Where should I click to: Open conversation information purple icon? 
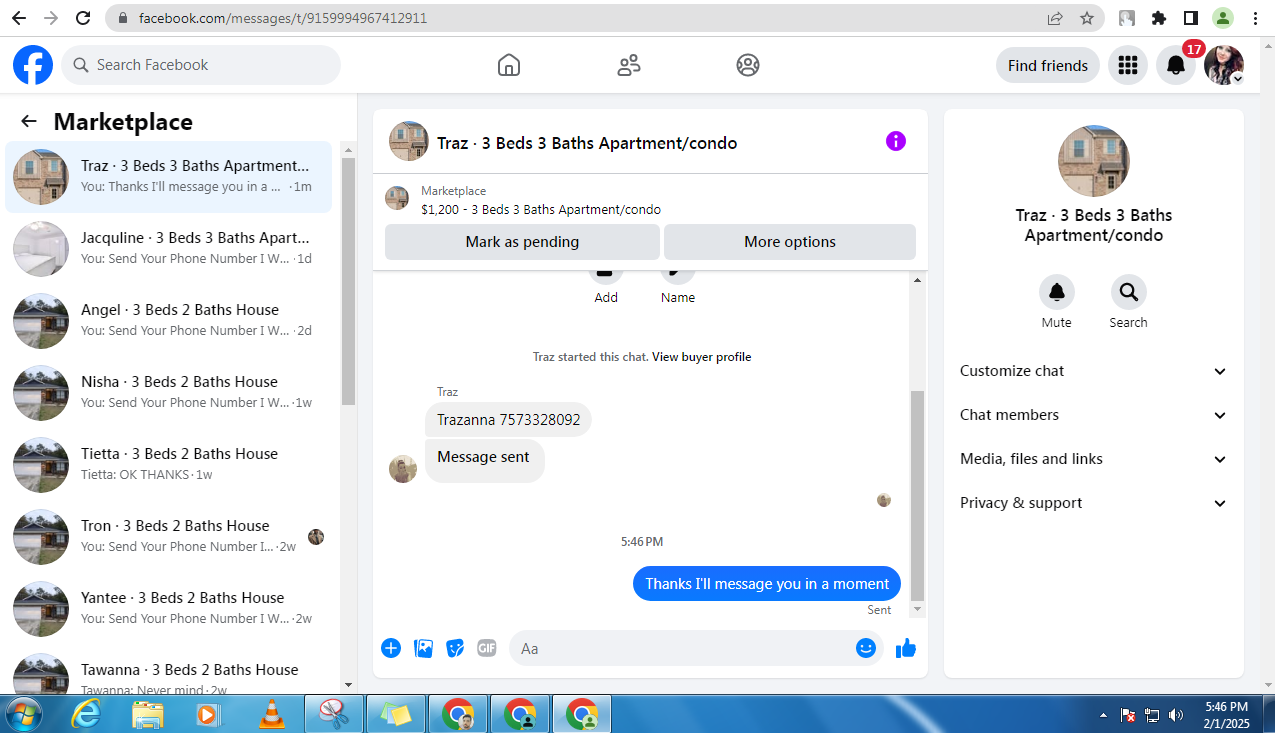coord(896,141)
